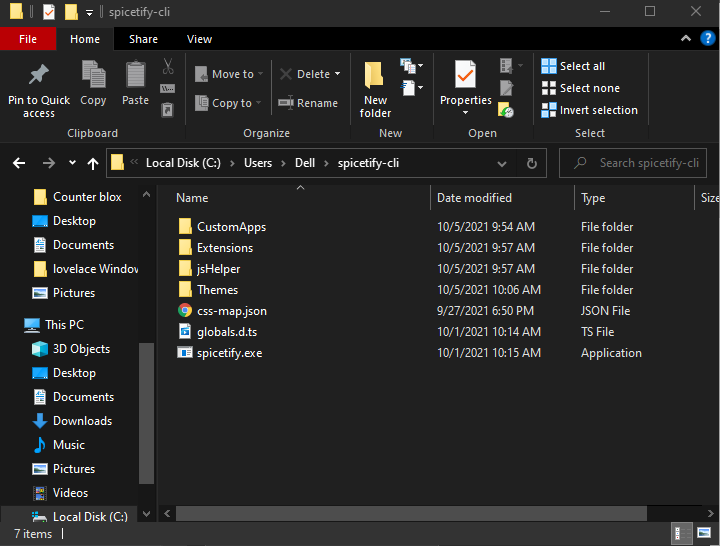This screenshot has height=546, width=720.
Task: Click the Paste clipboard icon
Action: (x=135, y=74)
